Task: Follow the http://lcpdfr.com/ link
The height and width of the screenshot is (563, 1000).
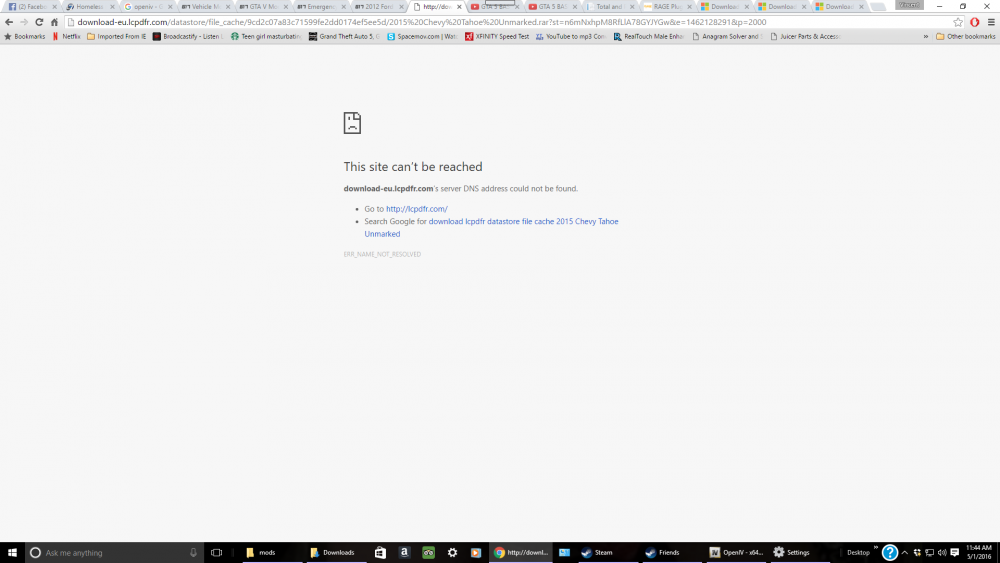Action: pyautogui.click(x=416, y=208)
